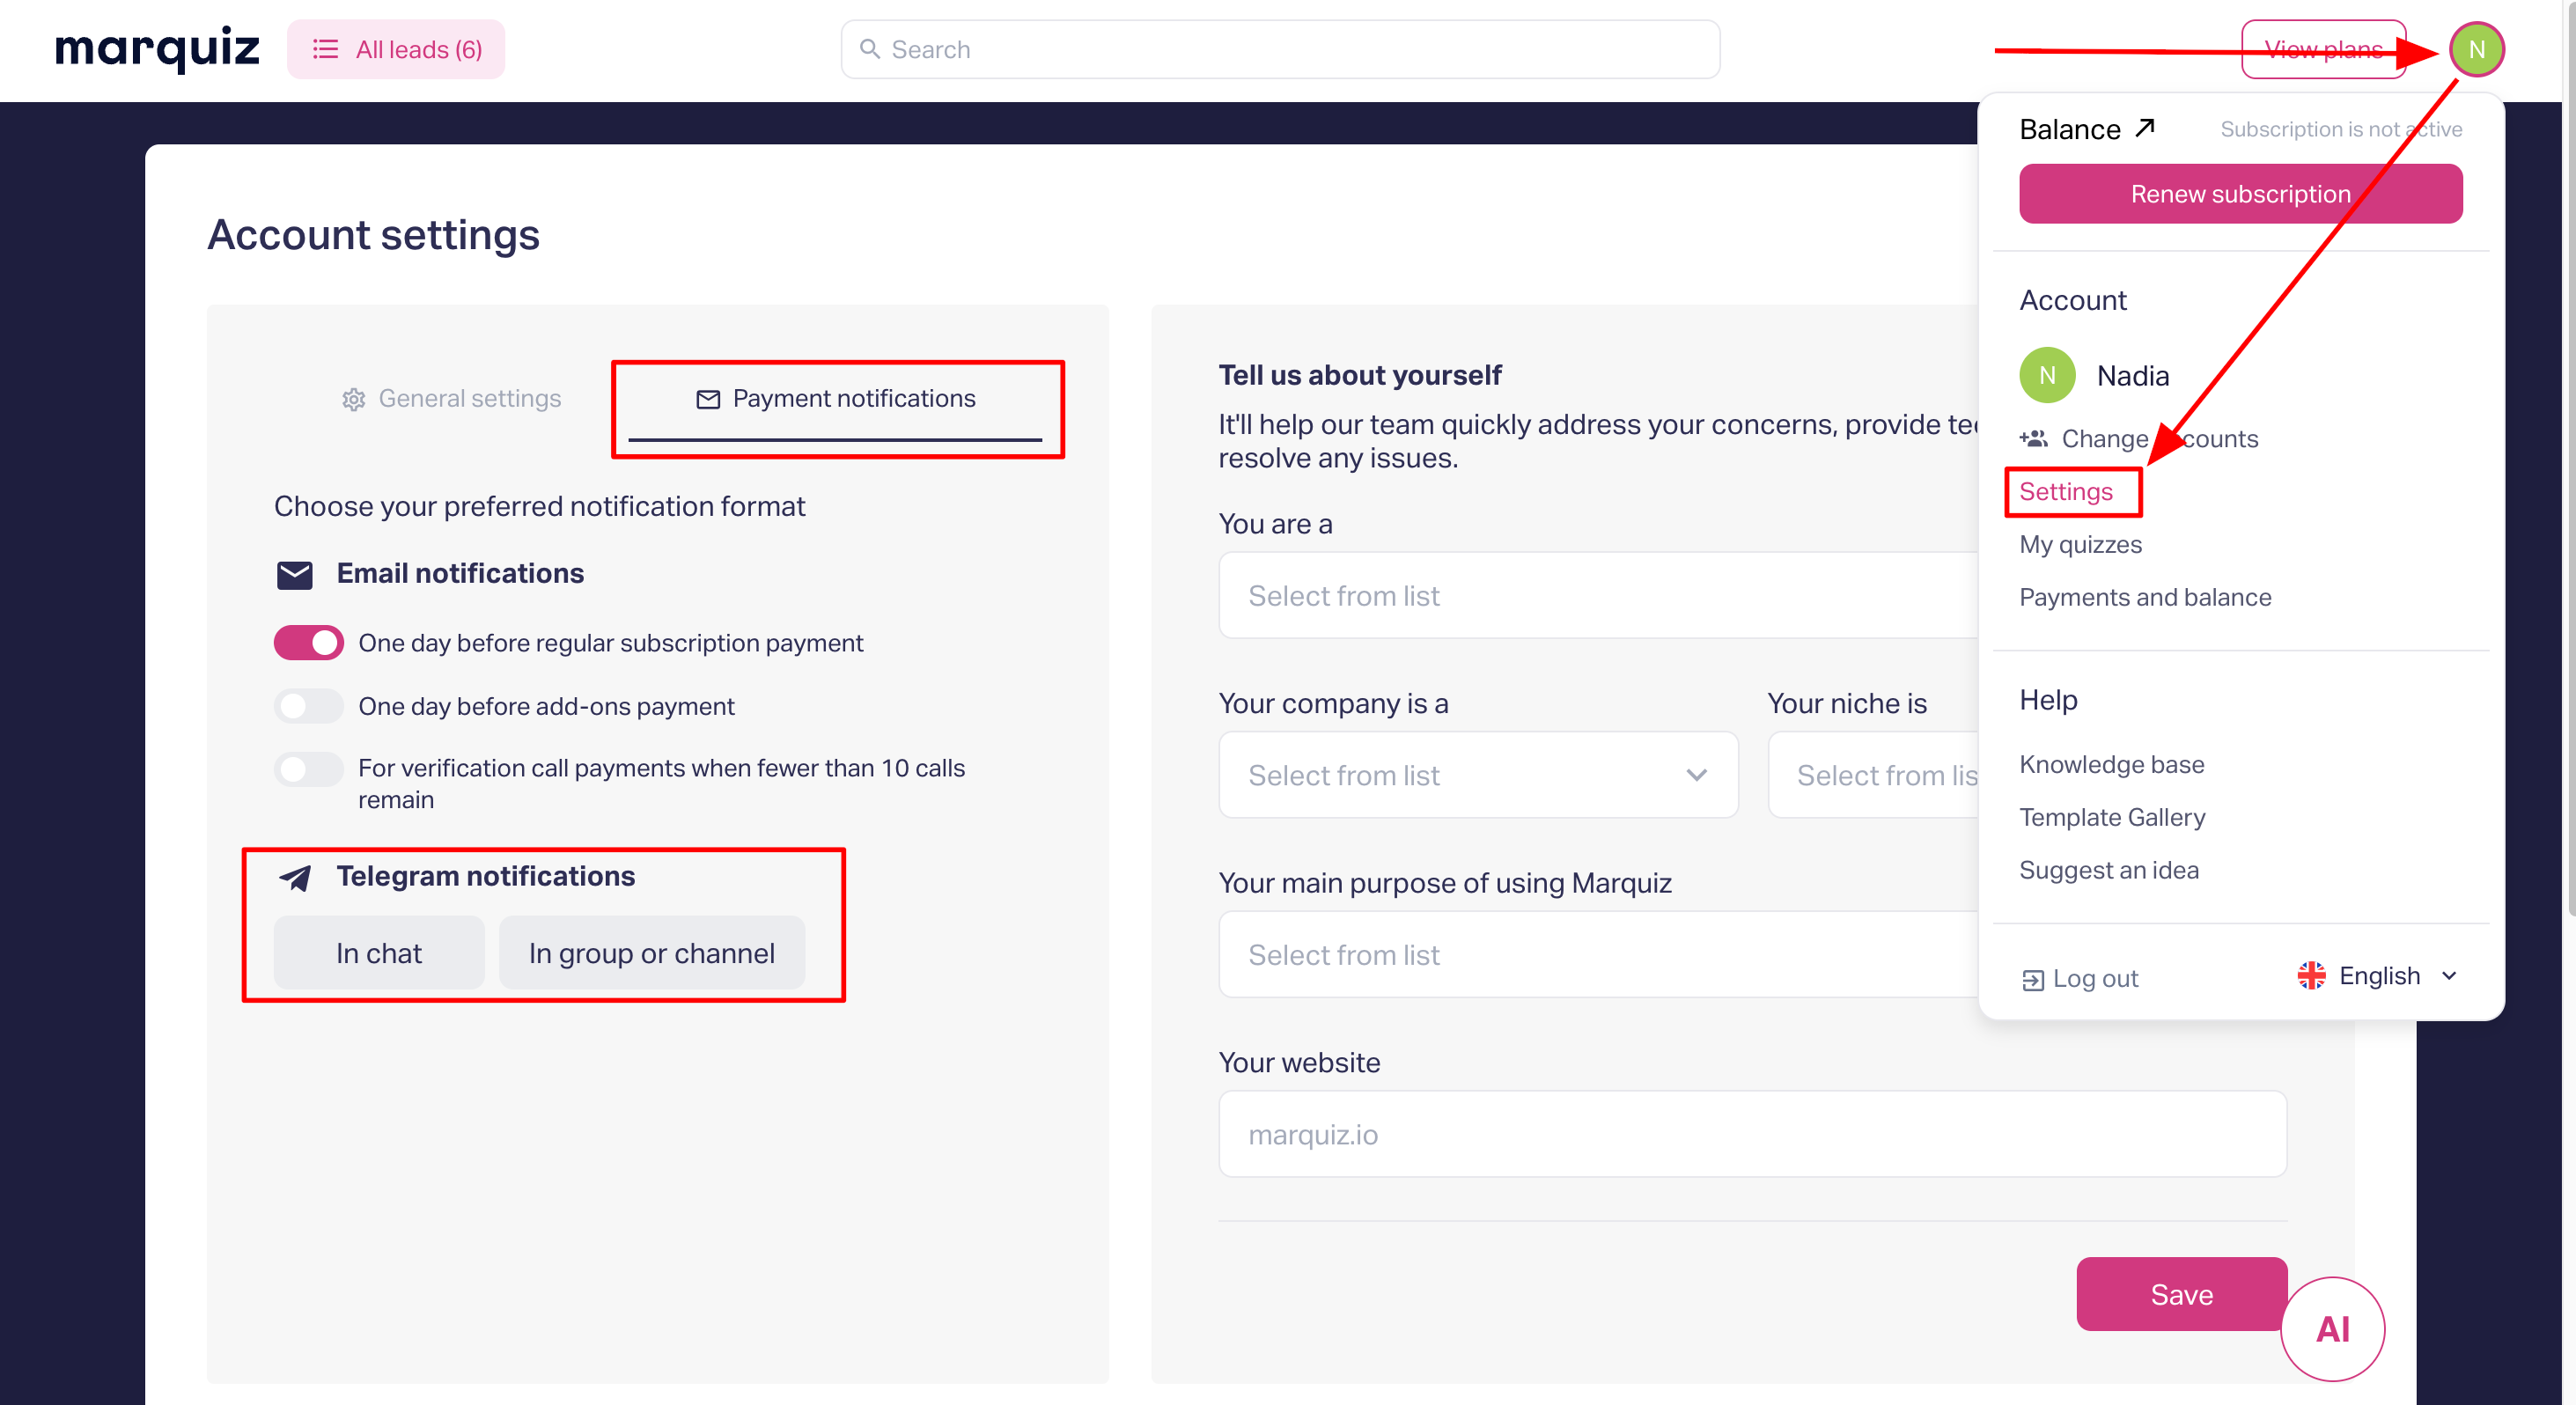Click 'Subscription is not active' text
Screen dimensions: 2576x1405
(2341, 129)
